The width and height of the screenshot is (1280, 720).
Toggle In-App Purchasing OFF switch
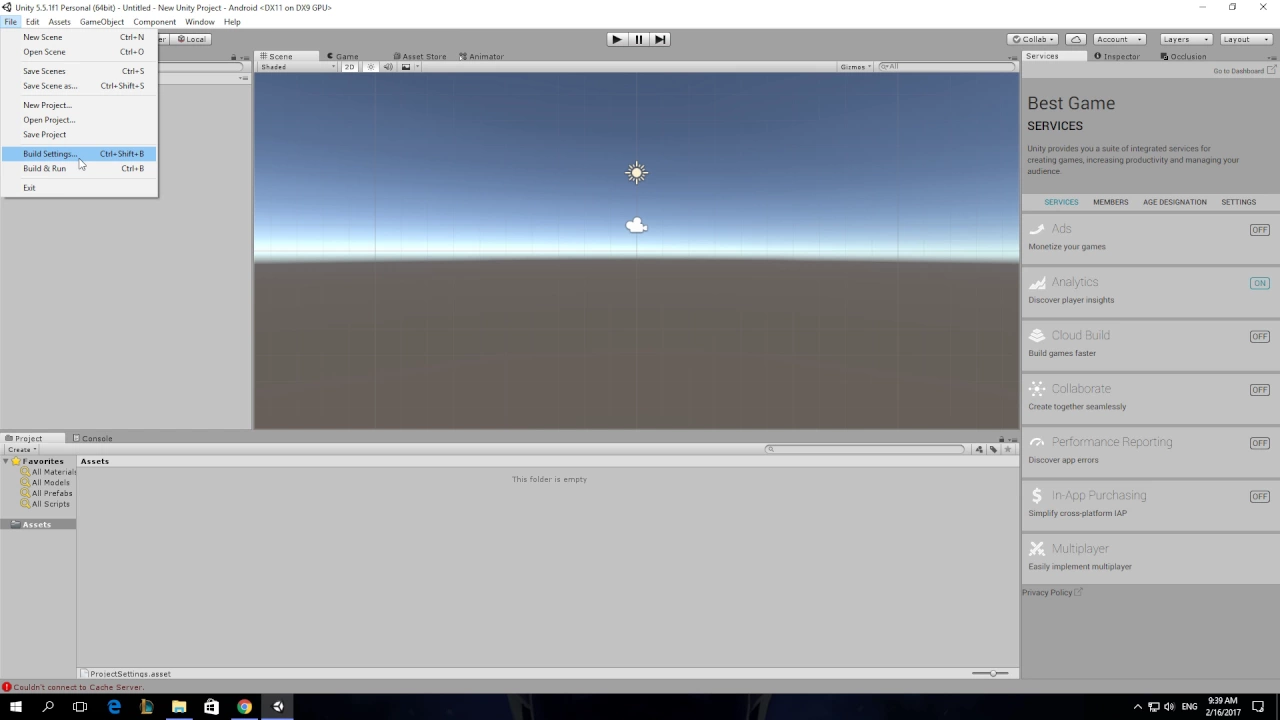1259,496
